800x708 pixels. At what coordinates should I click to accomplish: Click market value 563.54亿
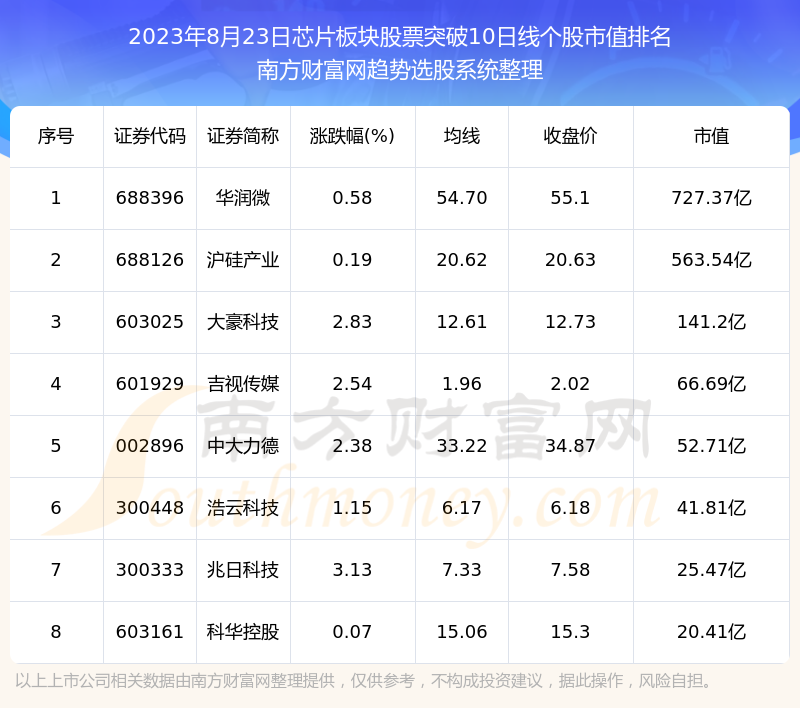711,260
